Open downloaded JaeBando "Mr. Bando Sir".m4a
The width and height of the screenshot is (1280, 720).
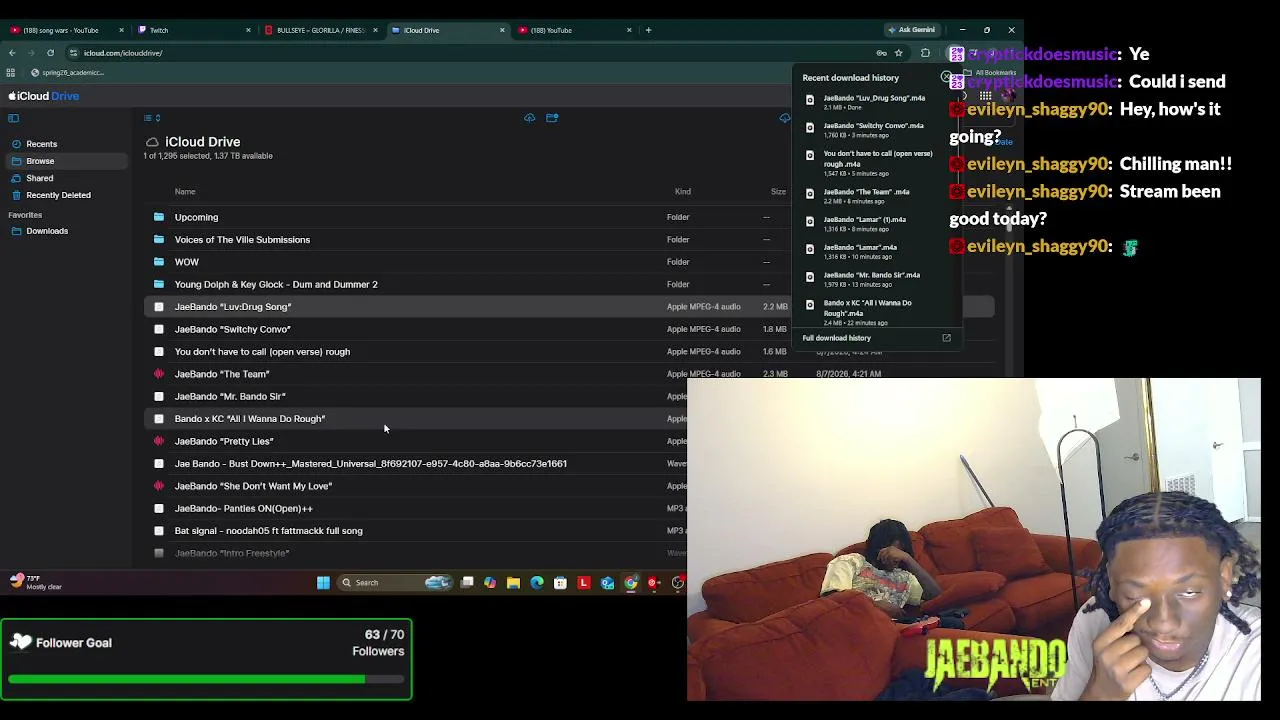click(872, 279)
